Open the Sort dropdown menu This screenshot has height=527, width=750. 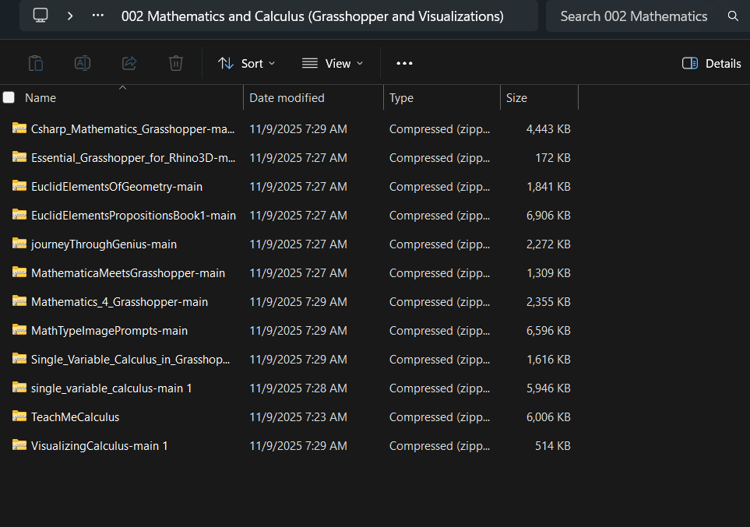click(246, 63)
